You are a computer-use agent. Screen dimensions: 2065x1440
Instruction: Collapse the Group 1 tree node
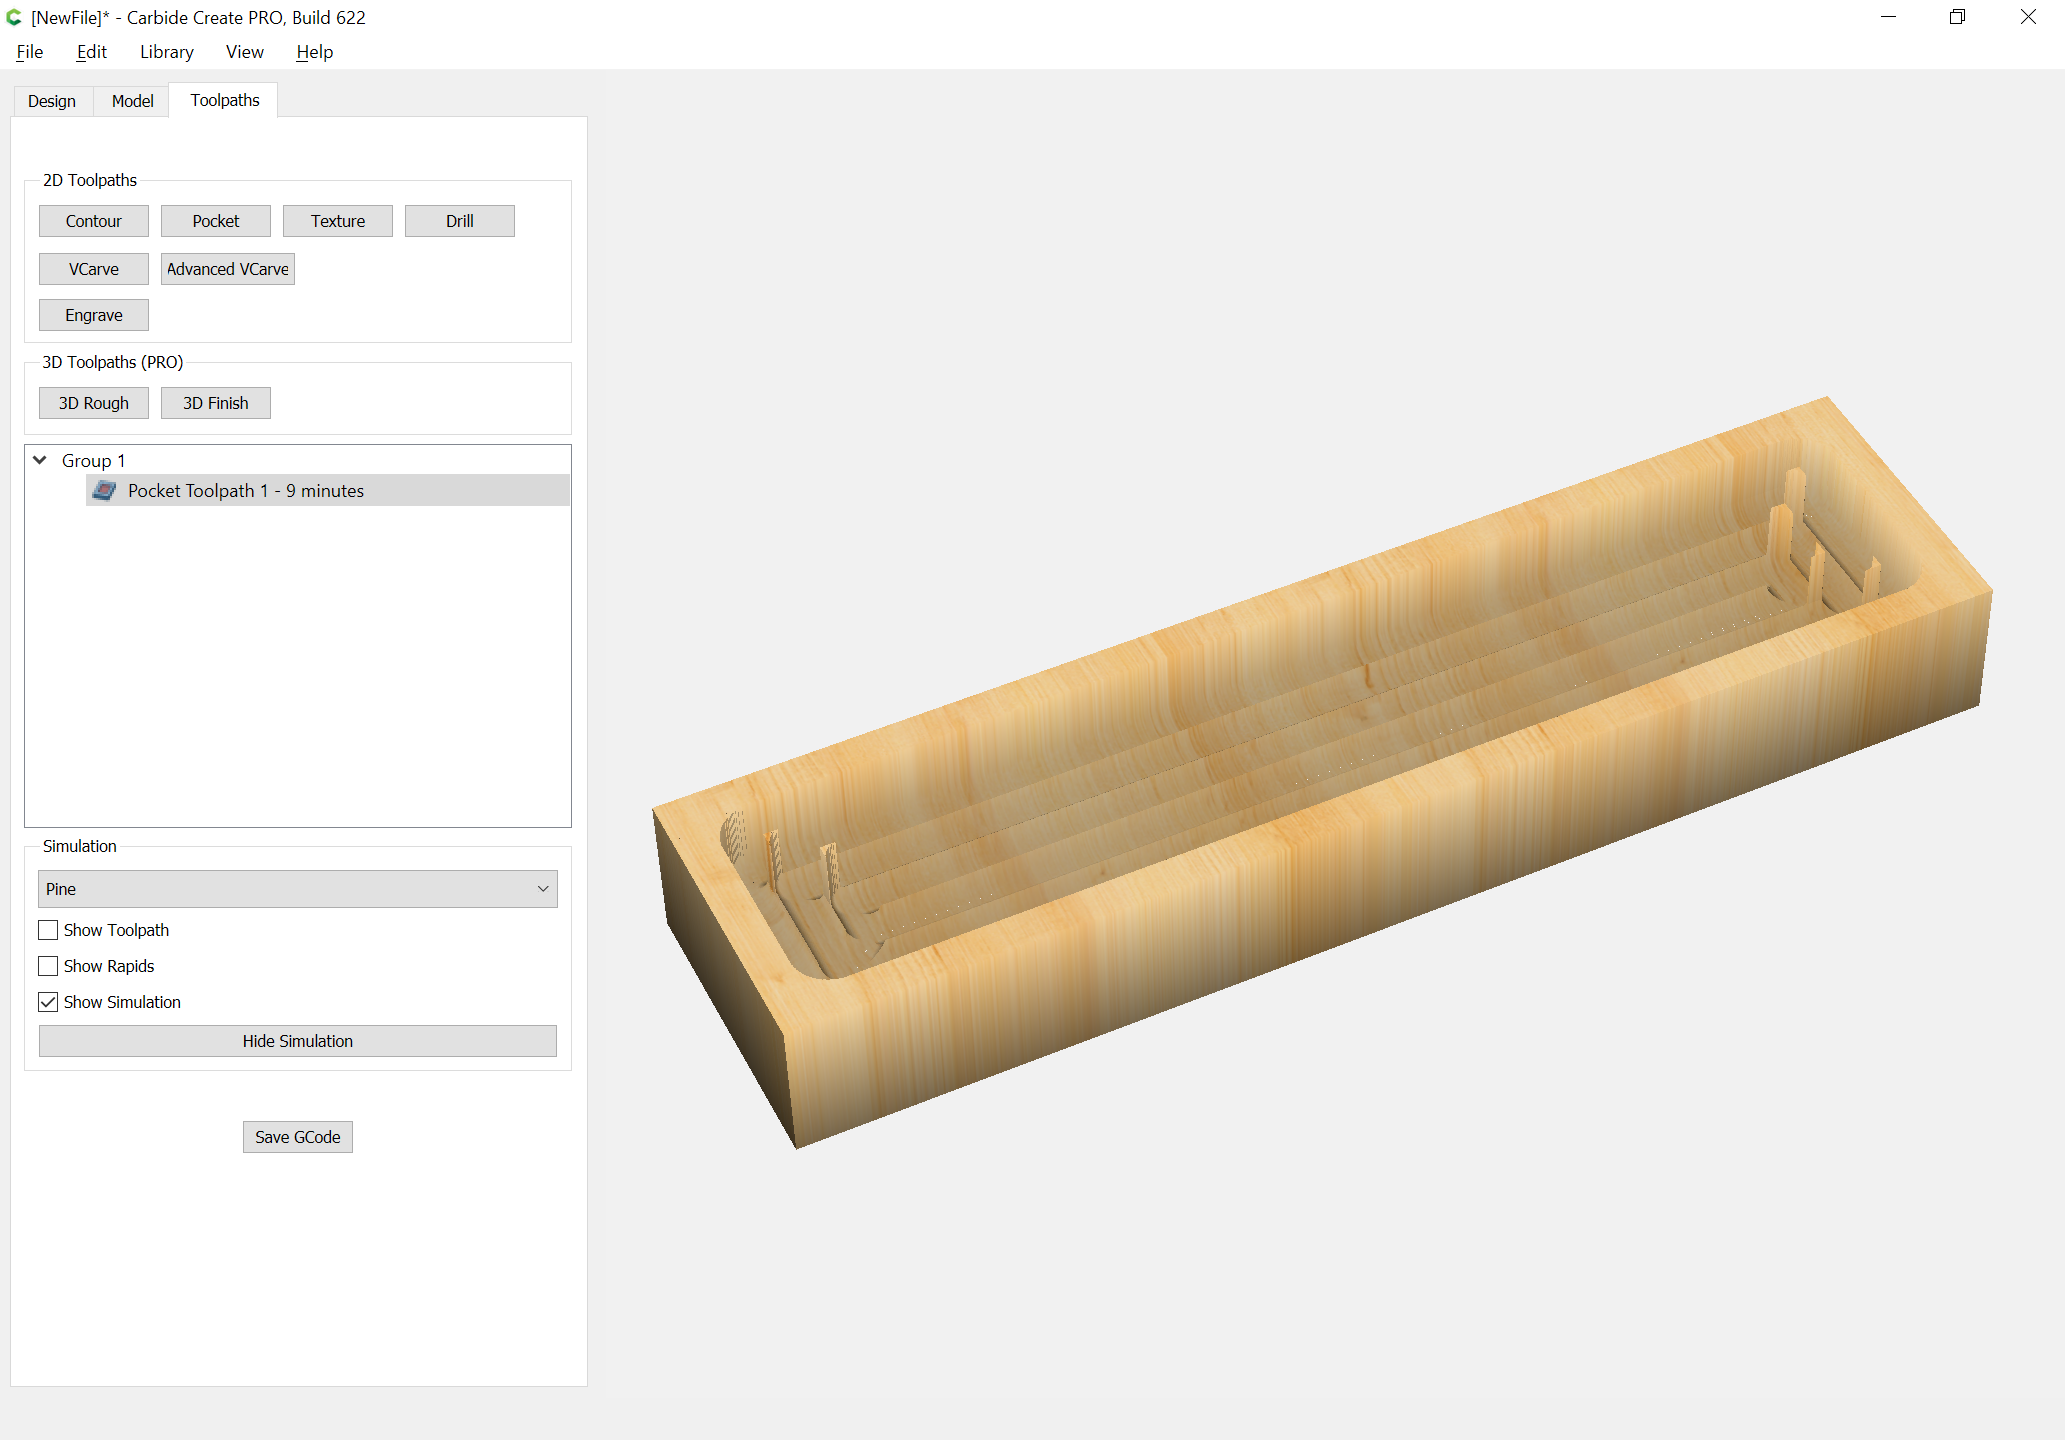coord(40,460)
